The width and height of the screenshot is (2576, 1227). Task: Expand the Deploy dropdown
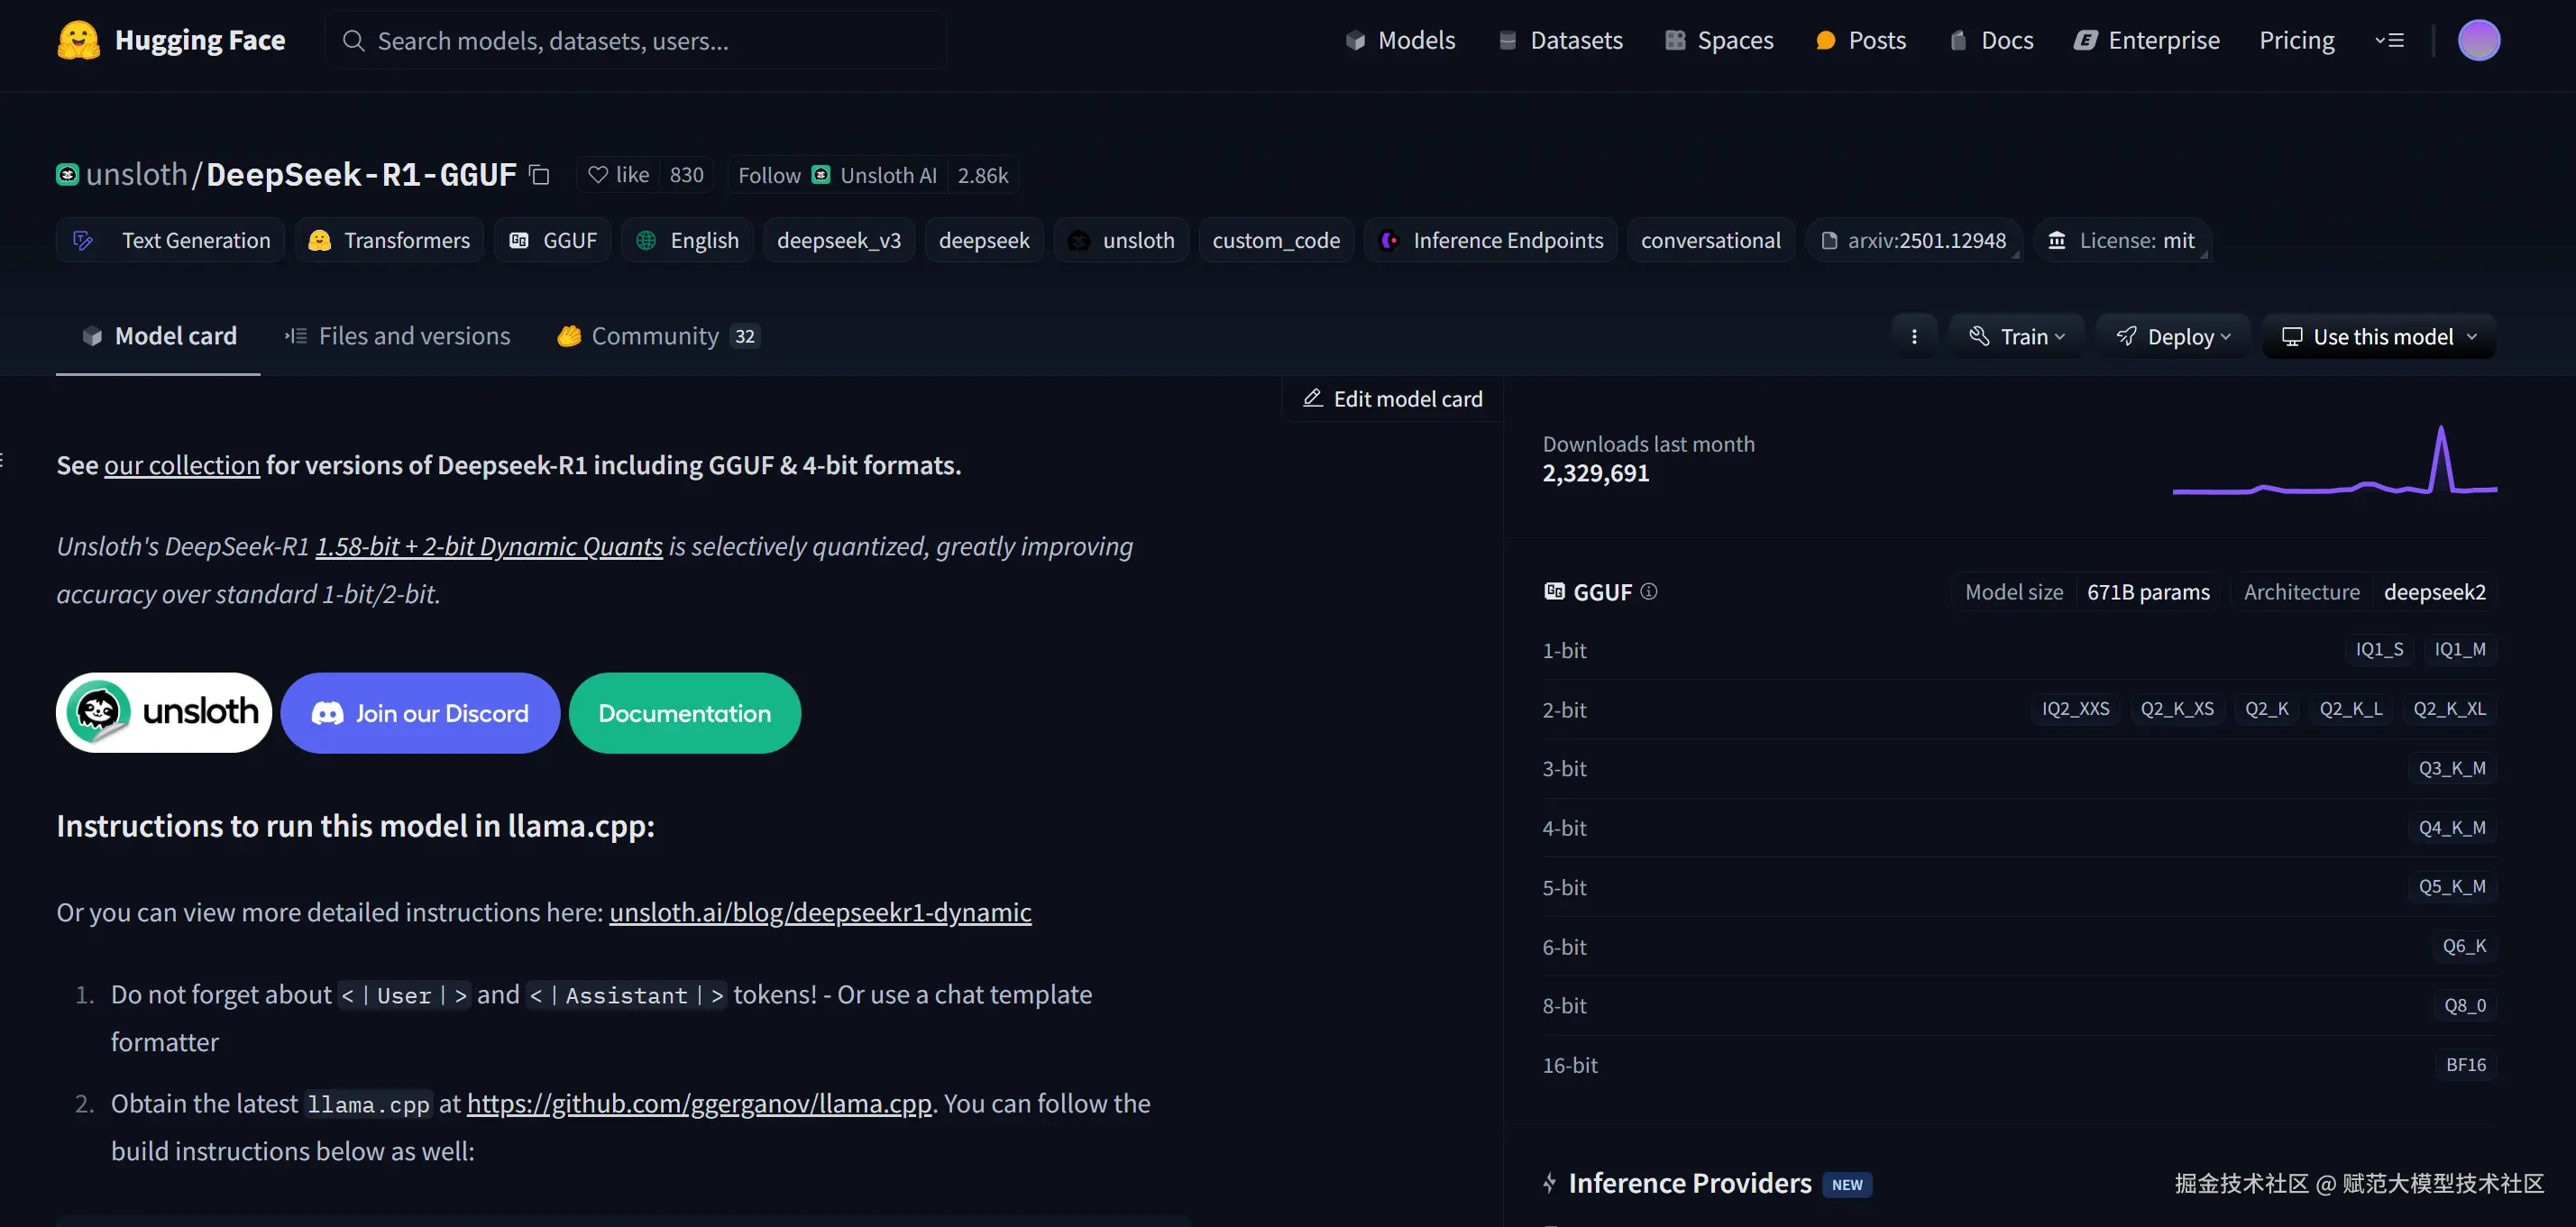point(2173,337)
